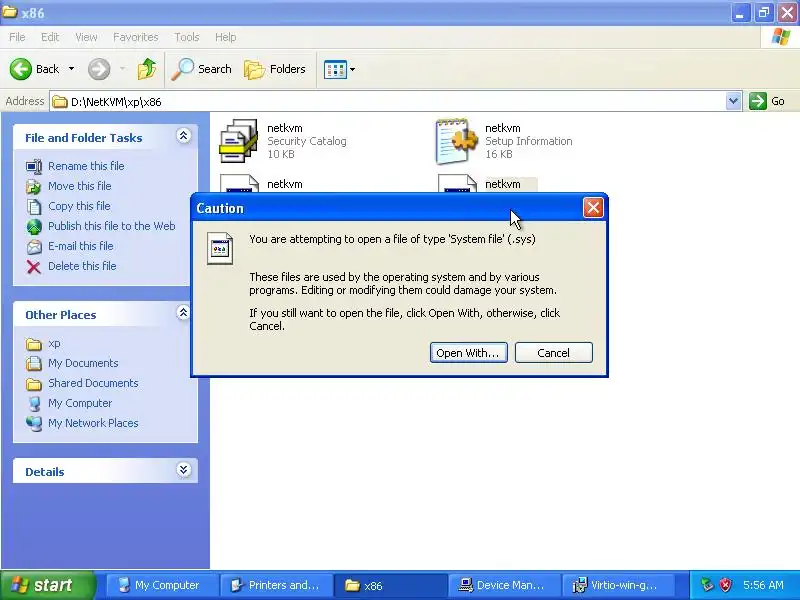Click the My Network Places icon
The image size is (800, 600).
coord(34,423)
